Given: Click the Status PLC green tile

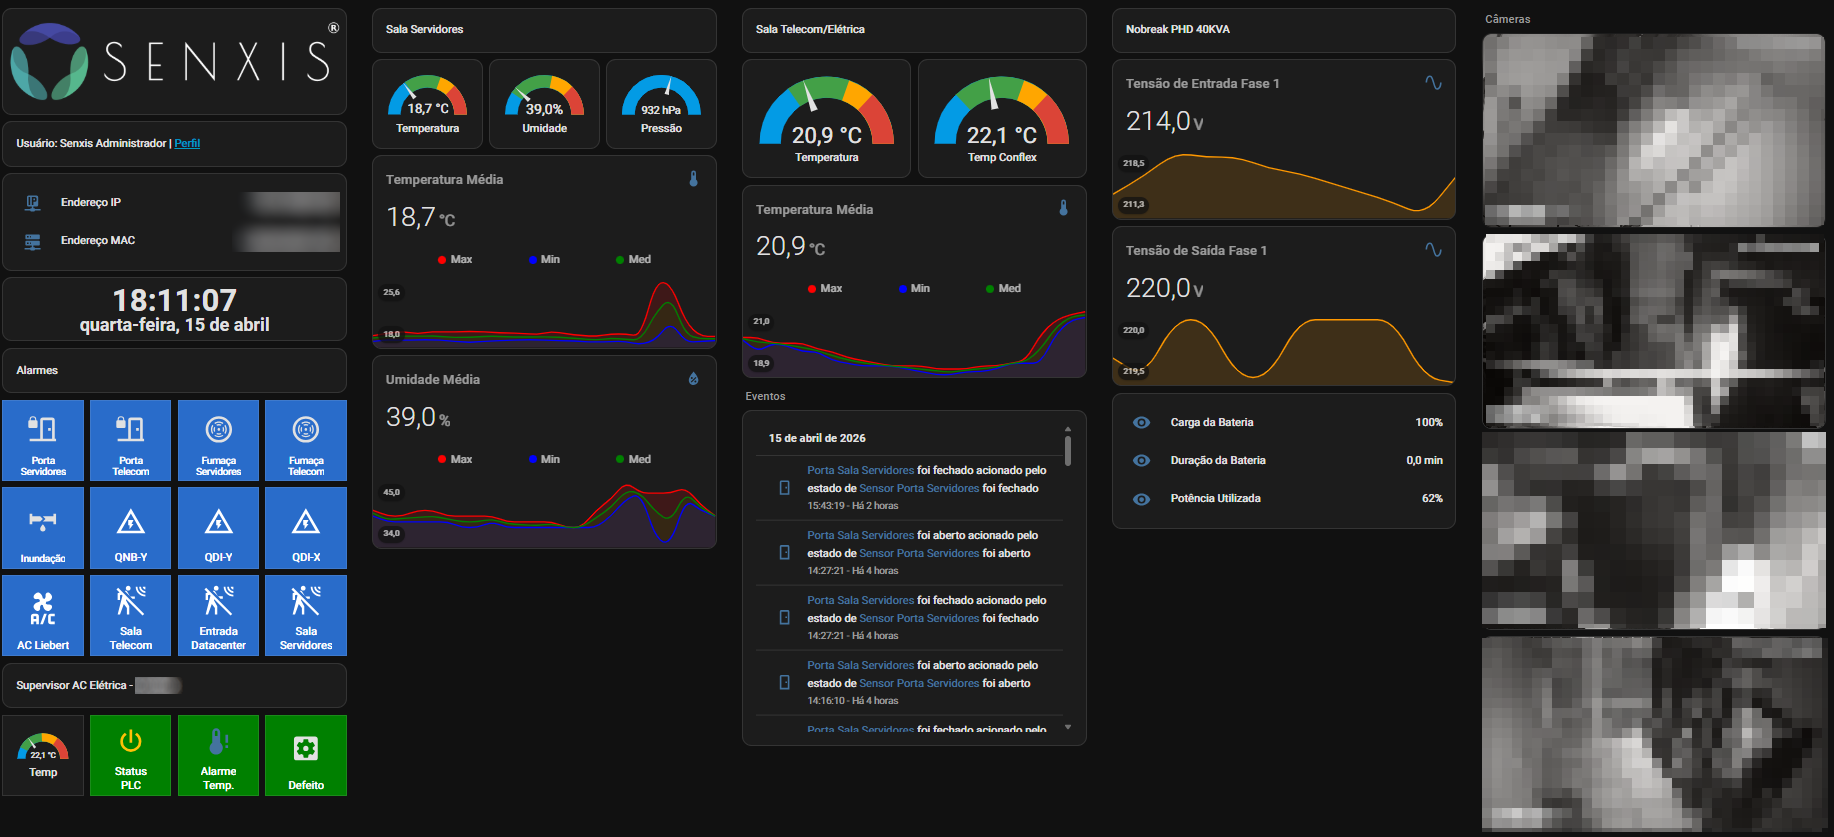Looking at the screenshot, I should [x=130, y=755].
